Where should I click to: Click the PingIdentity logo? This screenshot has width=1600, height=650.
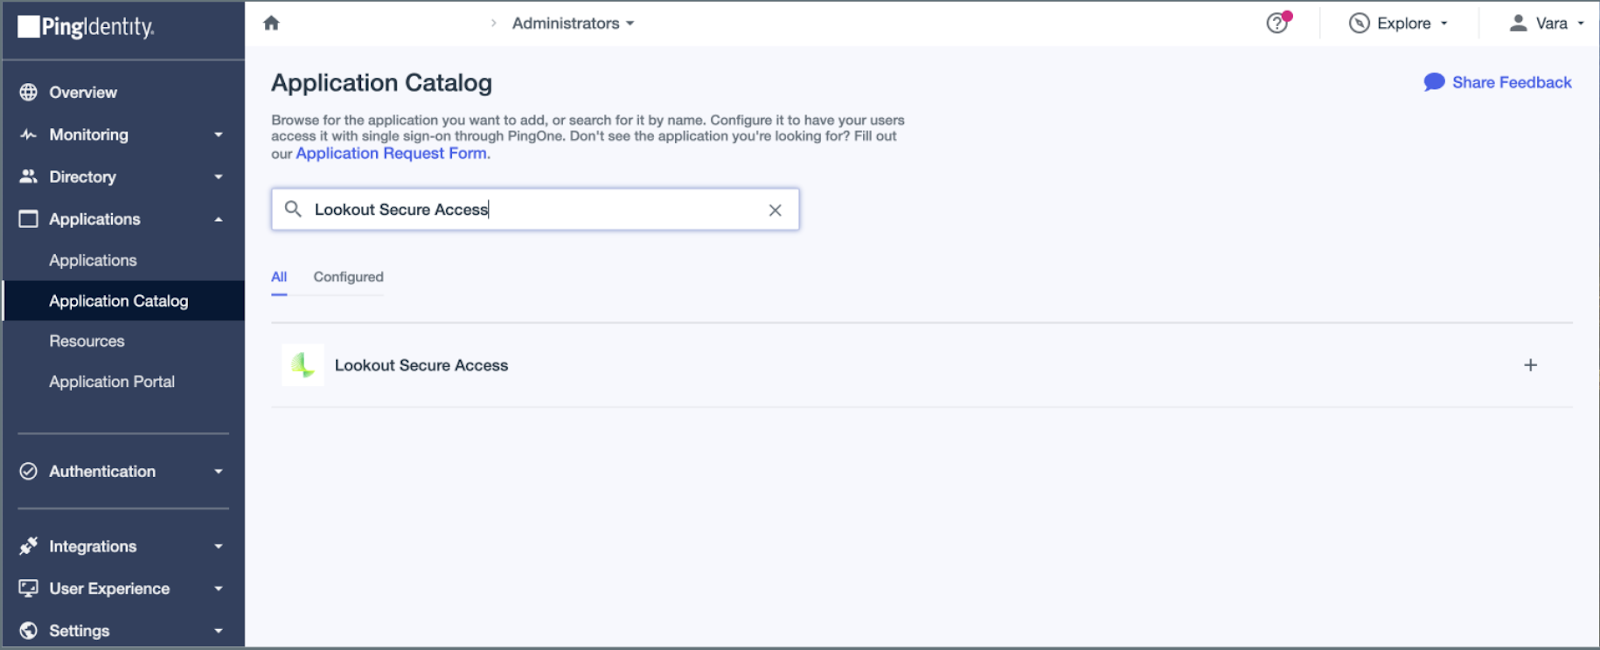(x=86, y=27)
